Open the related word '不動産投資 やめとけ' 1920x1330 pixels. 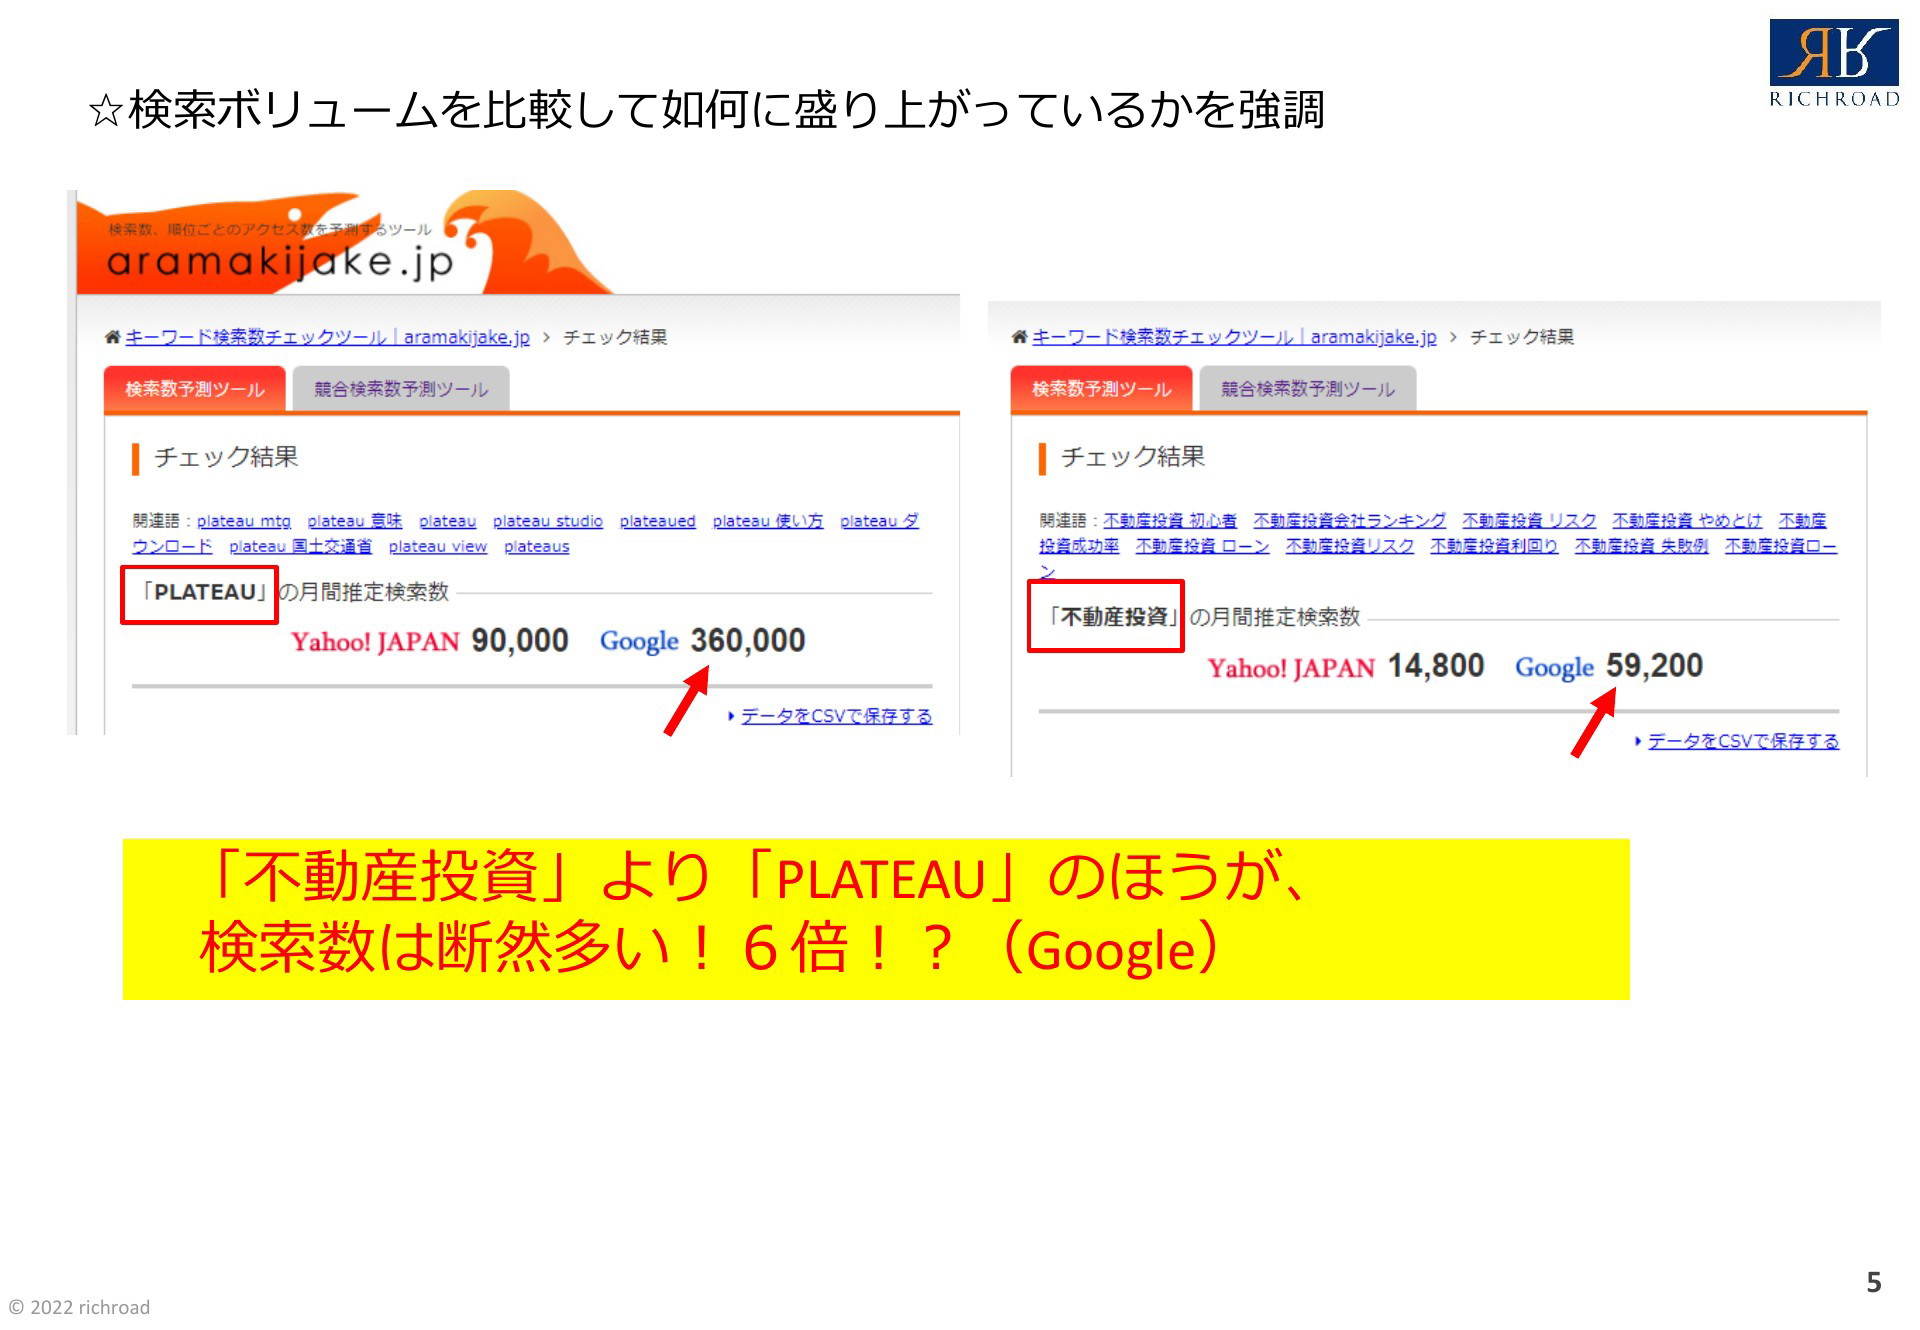(x=1687, y=521)
